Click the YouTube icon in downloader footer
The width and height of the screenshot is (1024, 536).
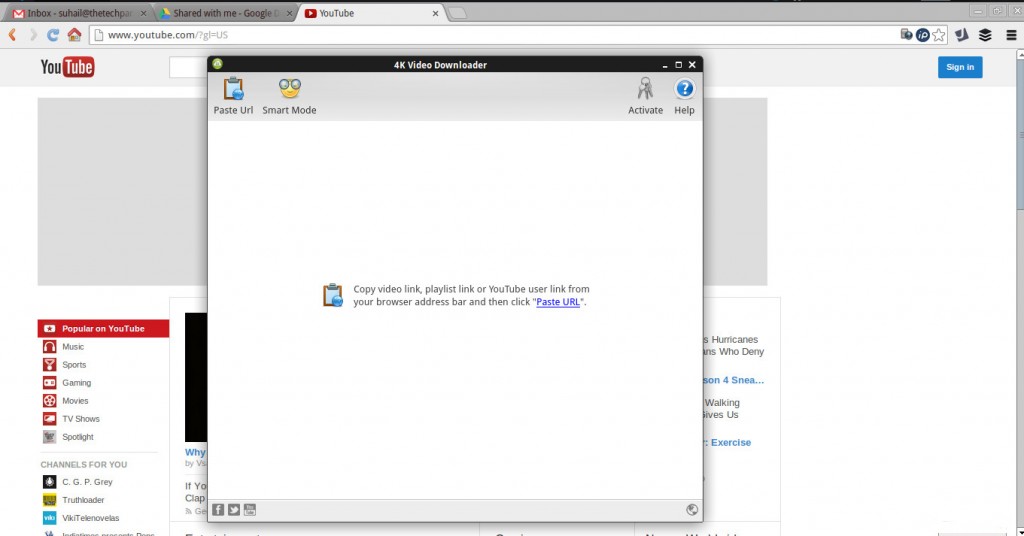(x=249, y=510)
